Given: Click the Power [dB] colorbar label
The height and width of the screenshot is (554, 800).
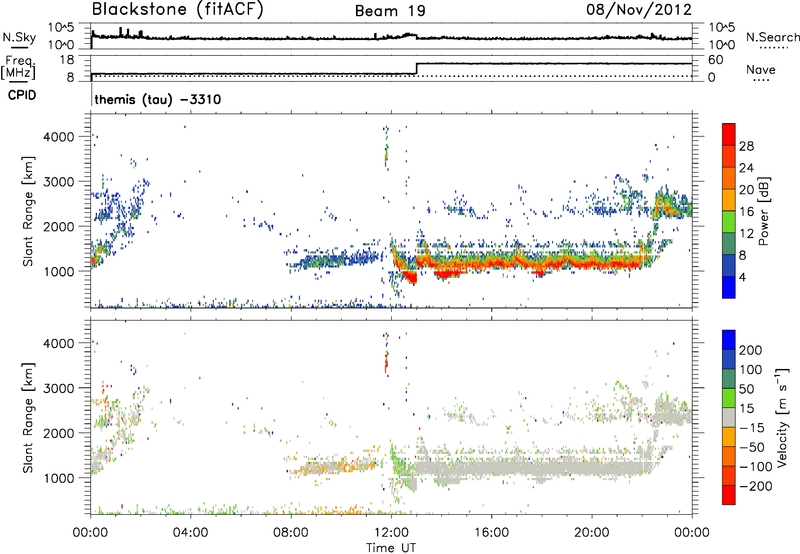Looking at the screenshot, I should 763,211.
